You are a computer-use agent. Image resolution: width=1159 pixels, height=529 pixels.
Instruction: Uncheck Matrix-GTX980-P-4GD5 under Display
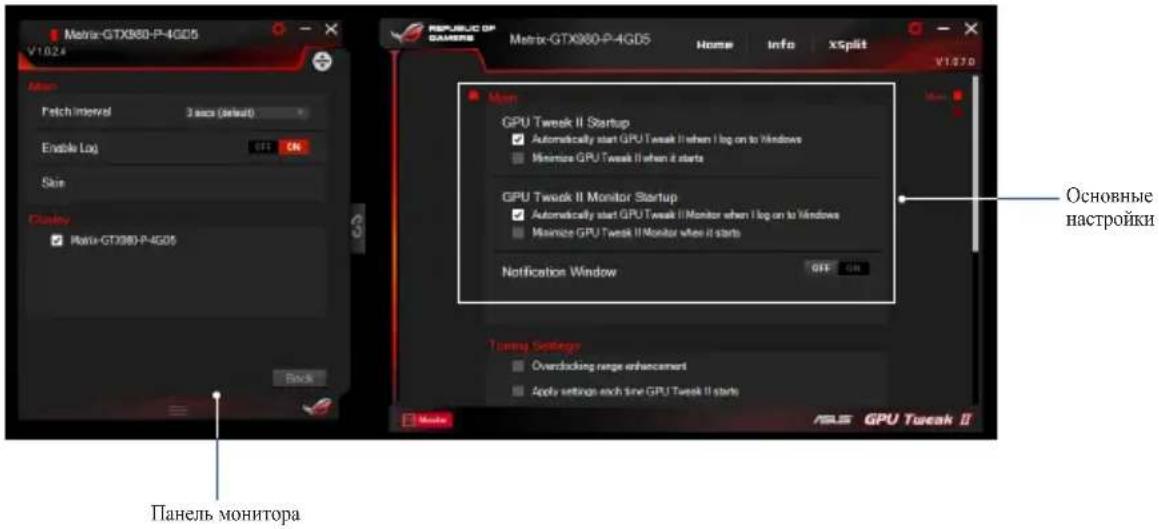[57, 241]
